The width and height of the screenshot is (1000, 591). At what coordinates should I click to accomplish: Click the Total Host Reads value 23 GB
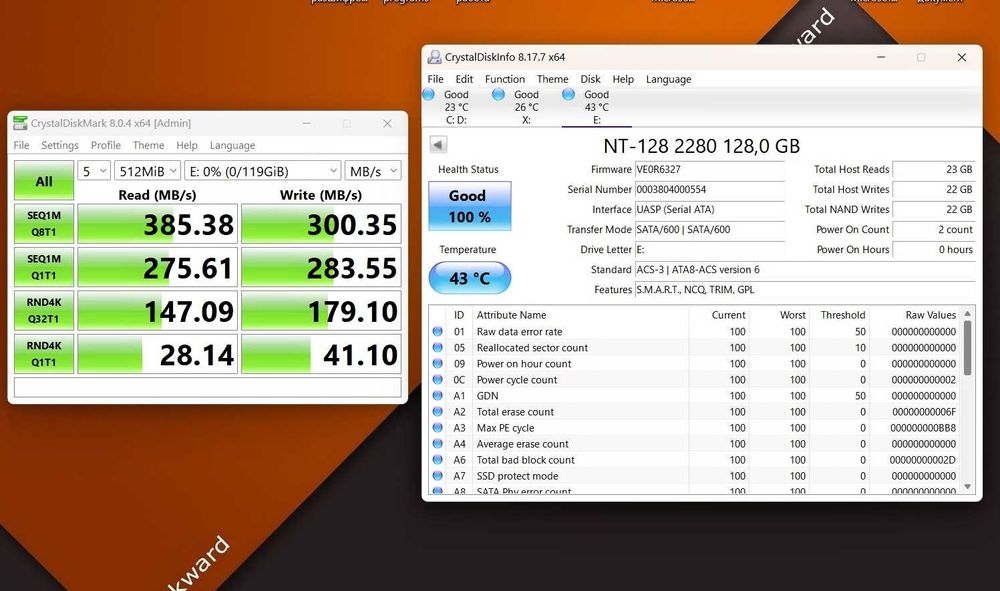(934, 170)
